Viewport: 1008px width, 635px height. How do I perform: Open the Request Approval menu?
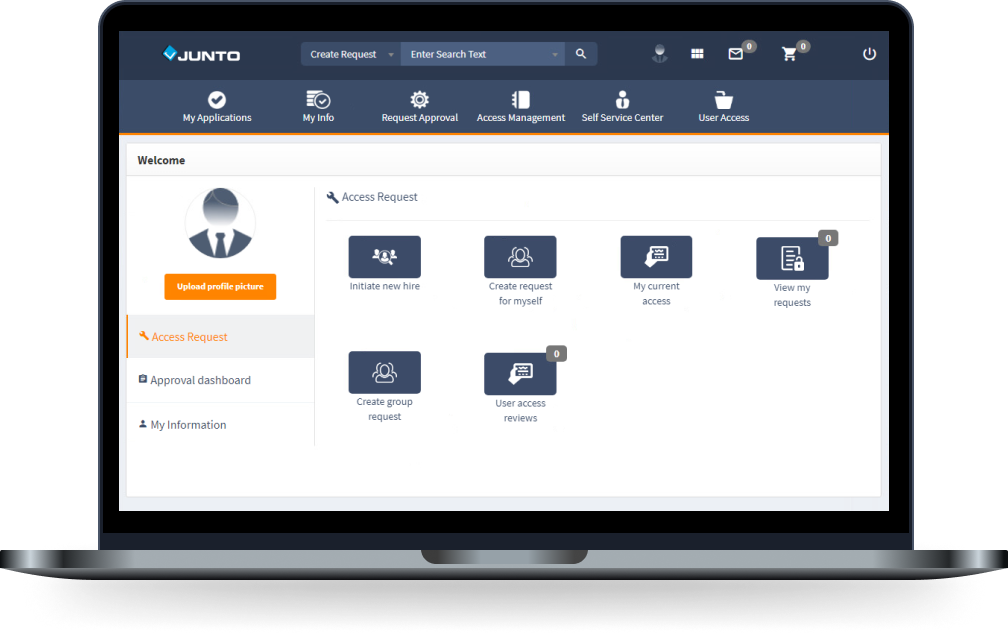point(419,107)
